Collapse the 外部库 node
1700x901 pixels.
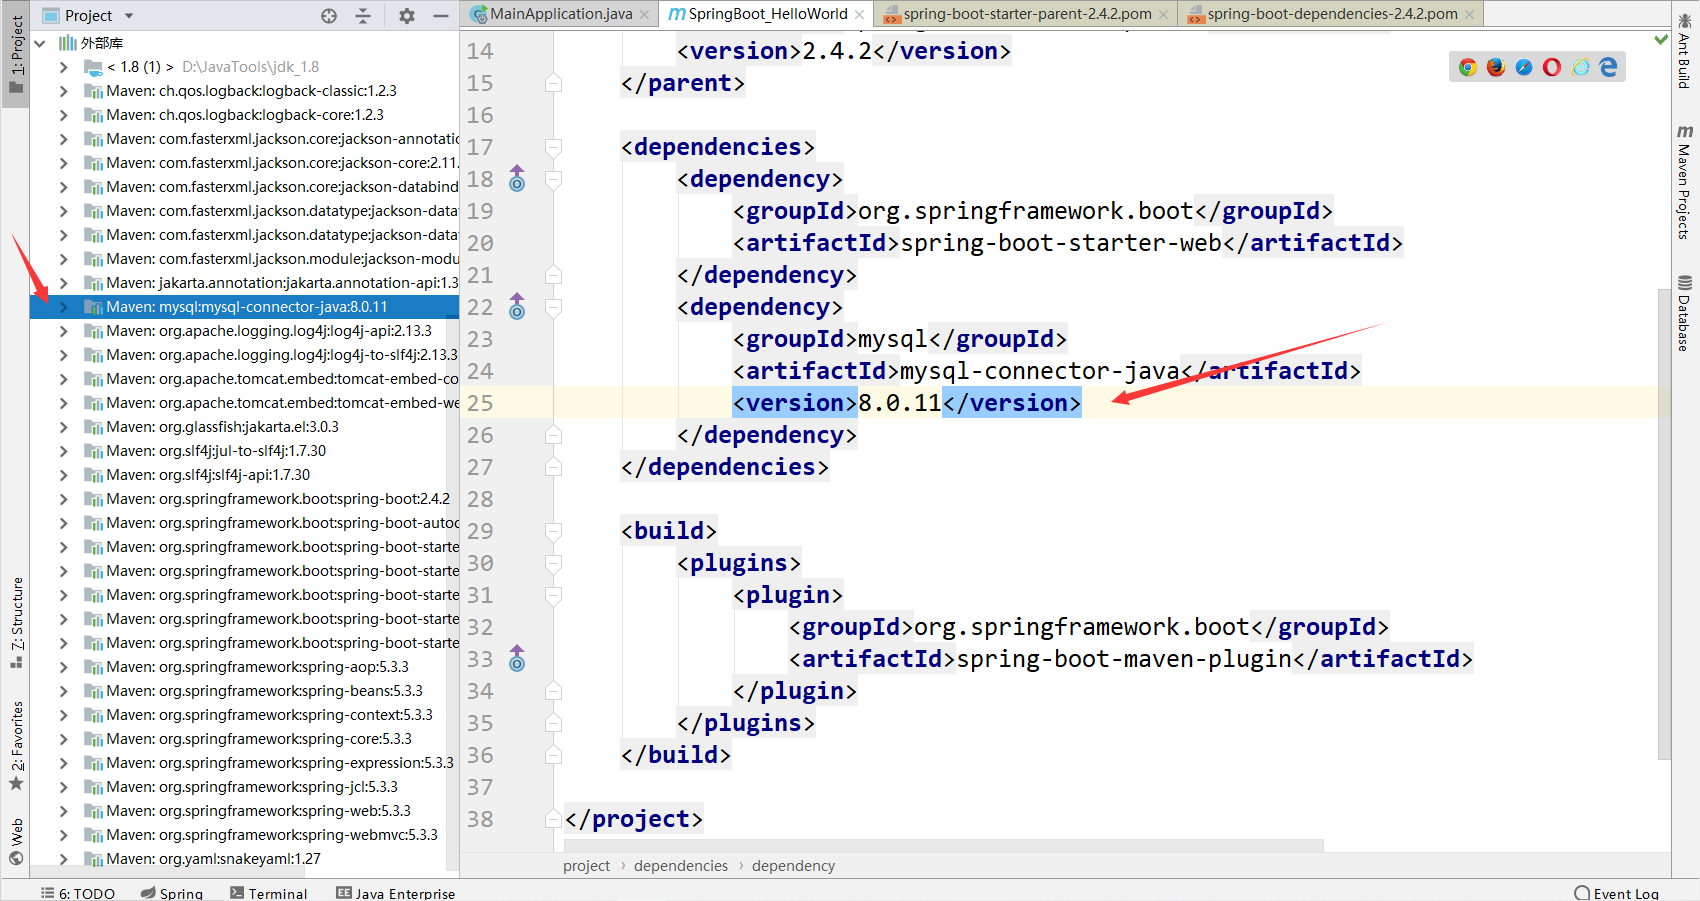(x=40, y=43)
